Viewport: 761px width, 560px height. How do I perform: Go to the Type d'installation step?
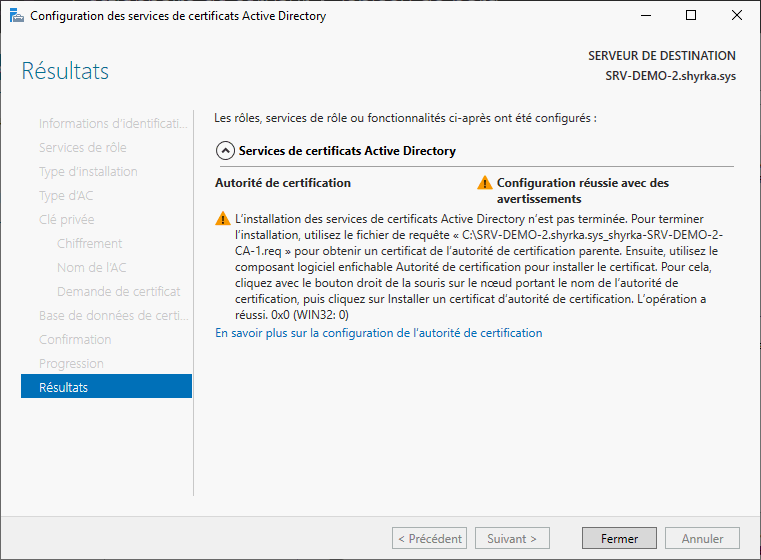(88, 171)
